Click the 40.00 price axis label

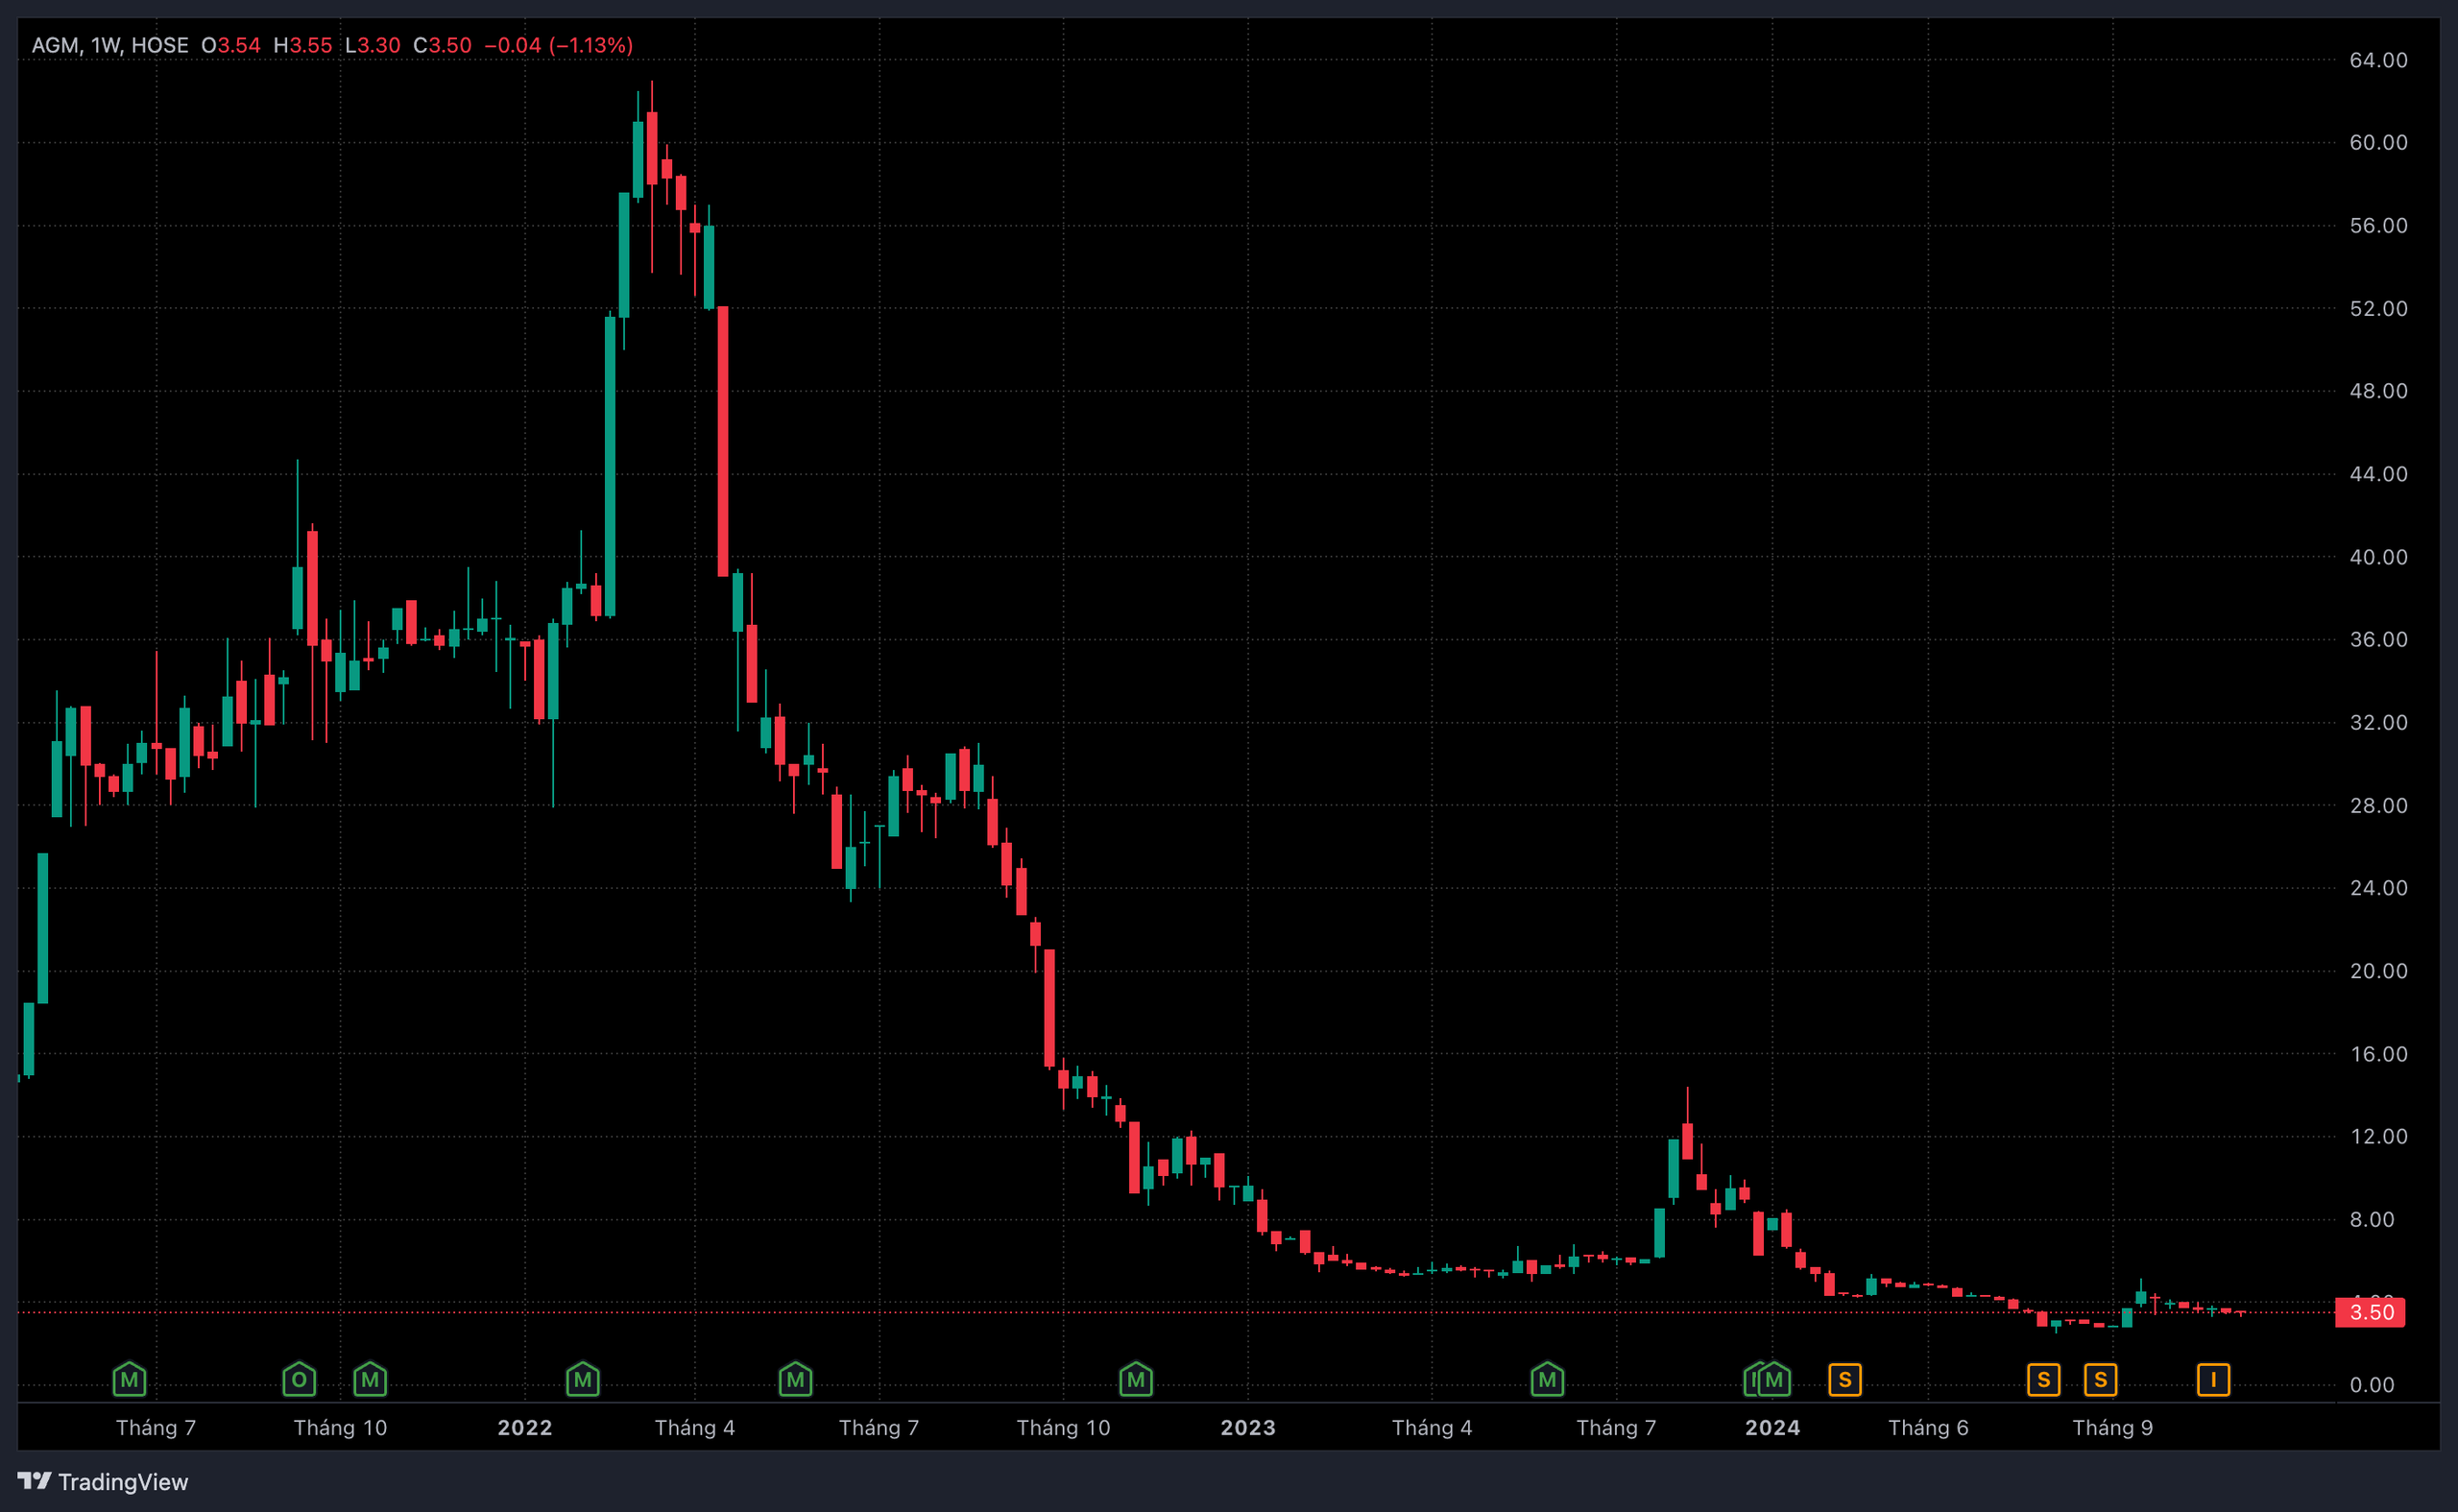pyautogui.click(x=2378, y=556)
